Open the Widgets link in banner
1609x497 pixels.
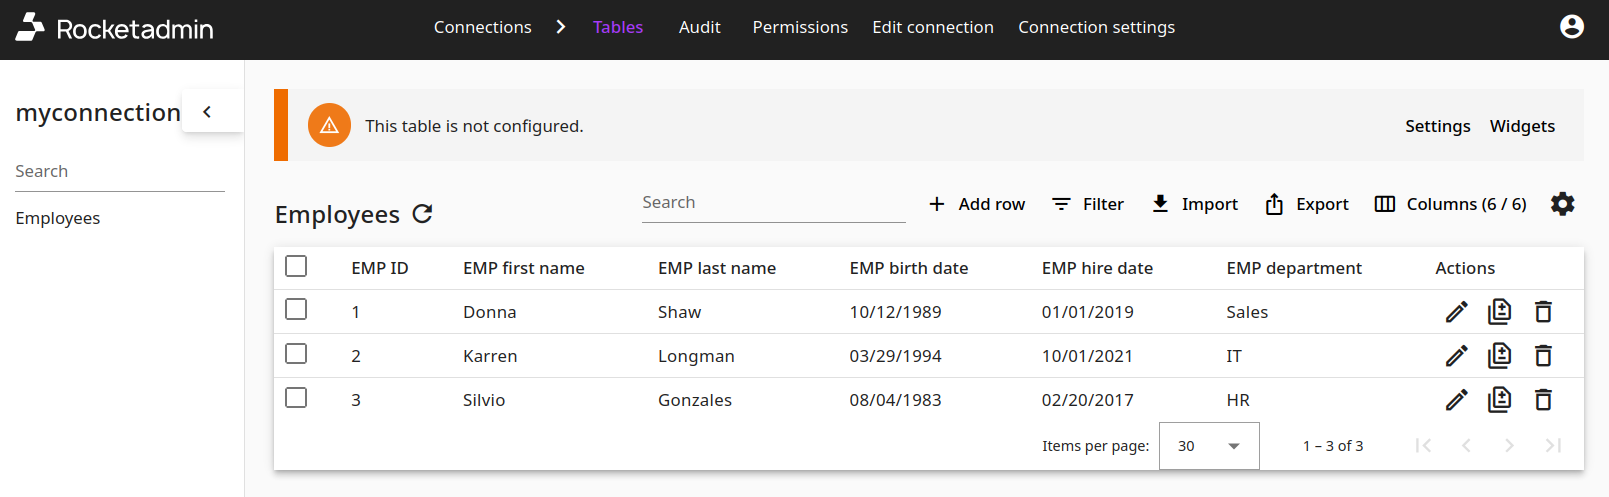[x=1522, y=126]
